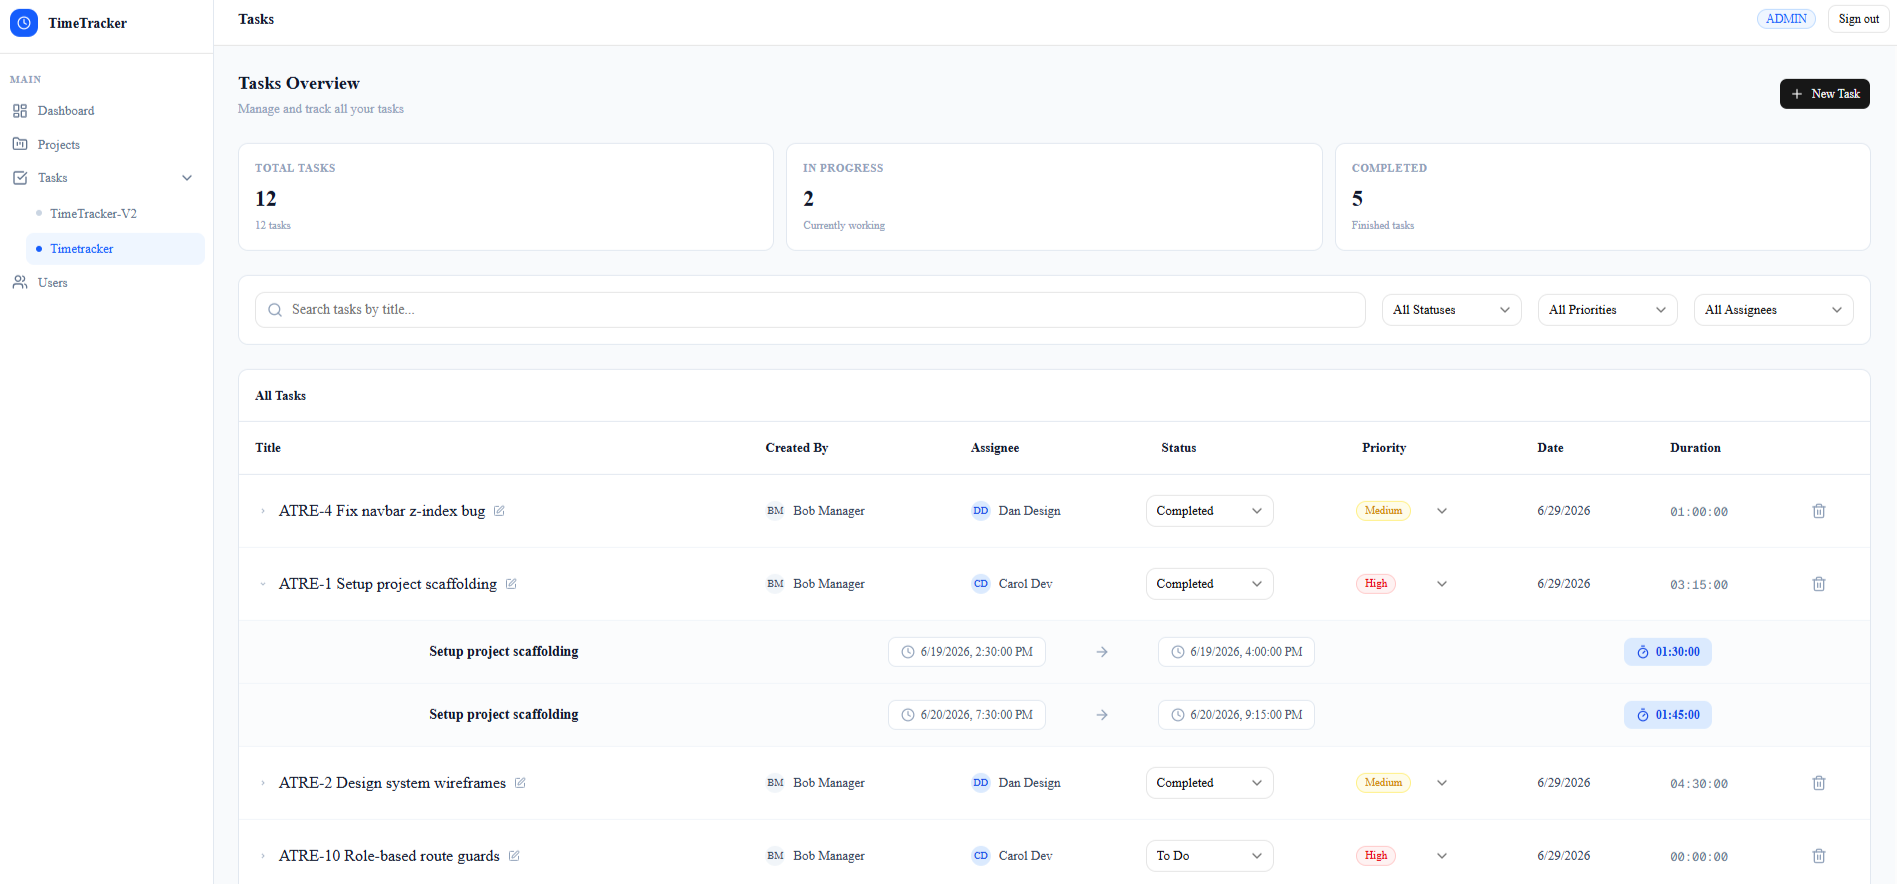This screenshot has height=884, width=1897.
Task: Click start time 6/20/2026, 7:30:00 PM
Action: [967, 715]
